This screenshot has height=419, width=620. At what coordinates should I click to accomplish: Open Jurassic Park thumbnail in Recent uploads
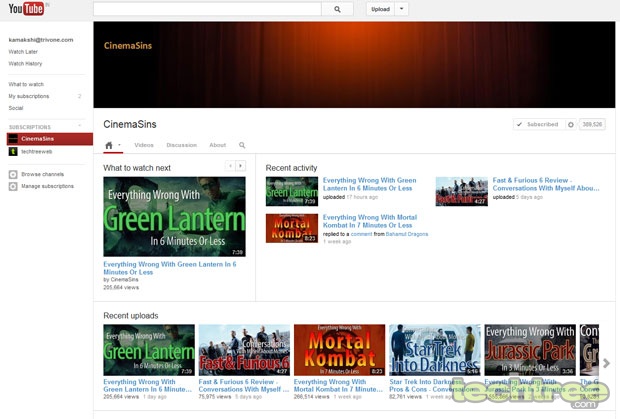530,350
